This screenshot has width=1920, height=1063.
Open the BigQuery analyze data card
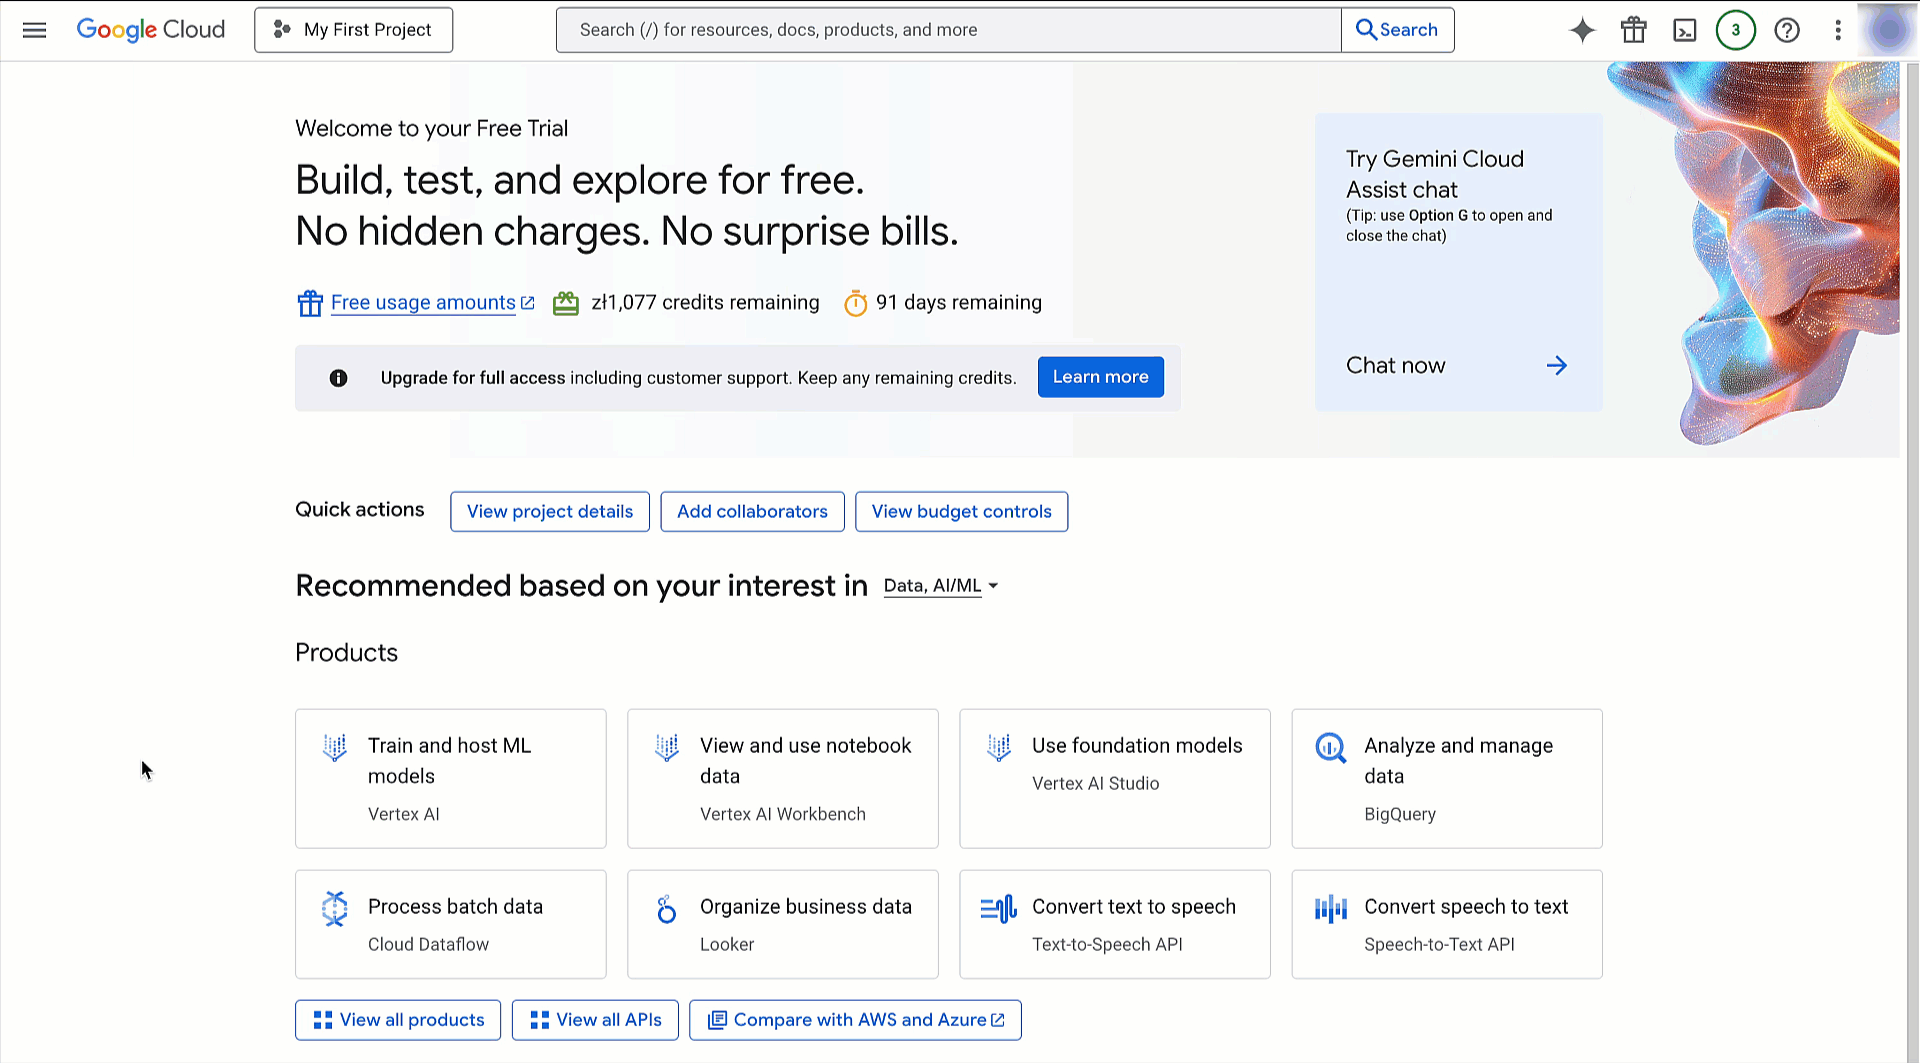coord(1446,778)
